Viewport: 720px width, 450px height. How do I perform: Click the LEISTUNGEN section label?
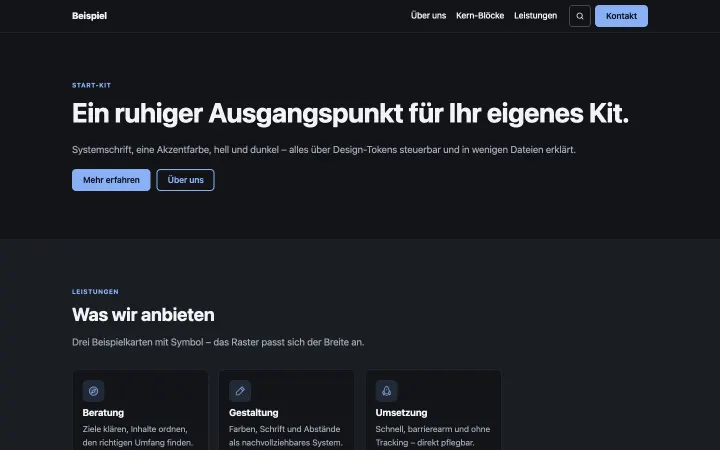coord(95,292)
